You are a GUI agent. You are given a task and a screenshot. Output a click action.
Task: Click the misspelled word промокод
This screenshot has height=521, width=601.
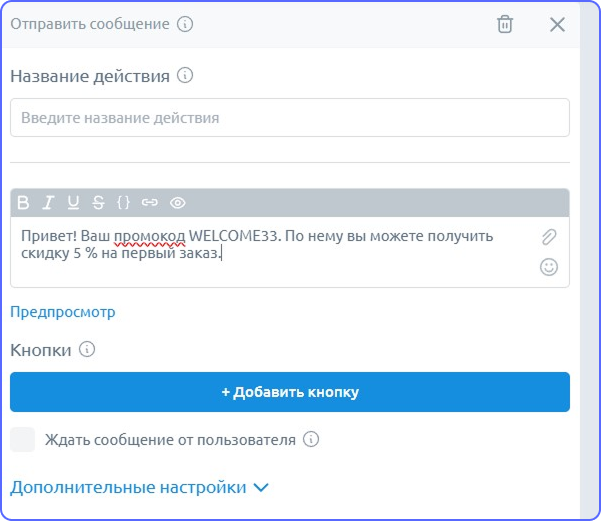[150, 236]
